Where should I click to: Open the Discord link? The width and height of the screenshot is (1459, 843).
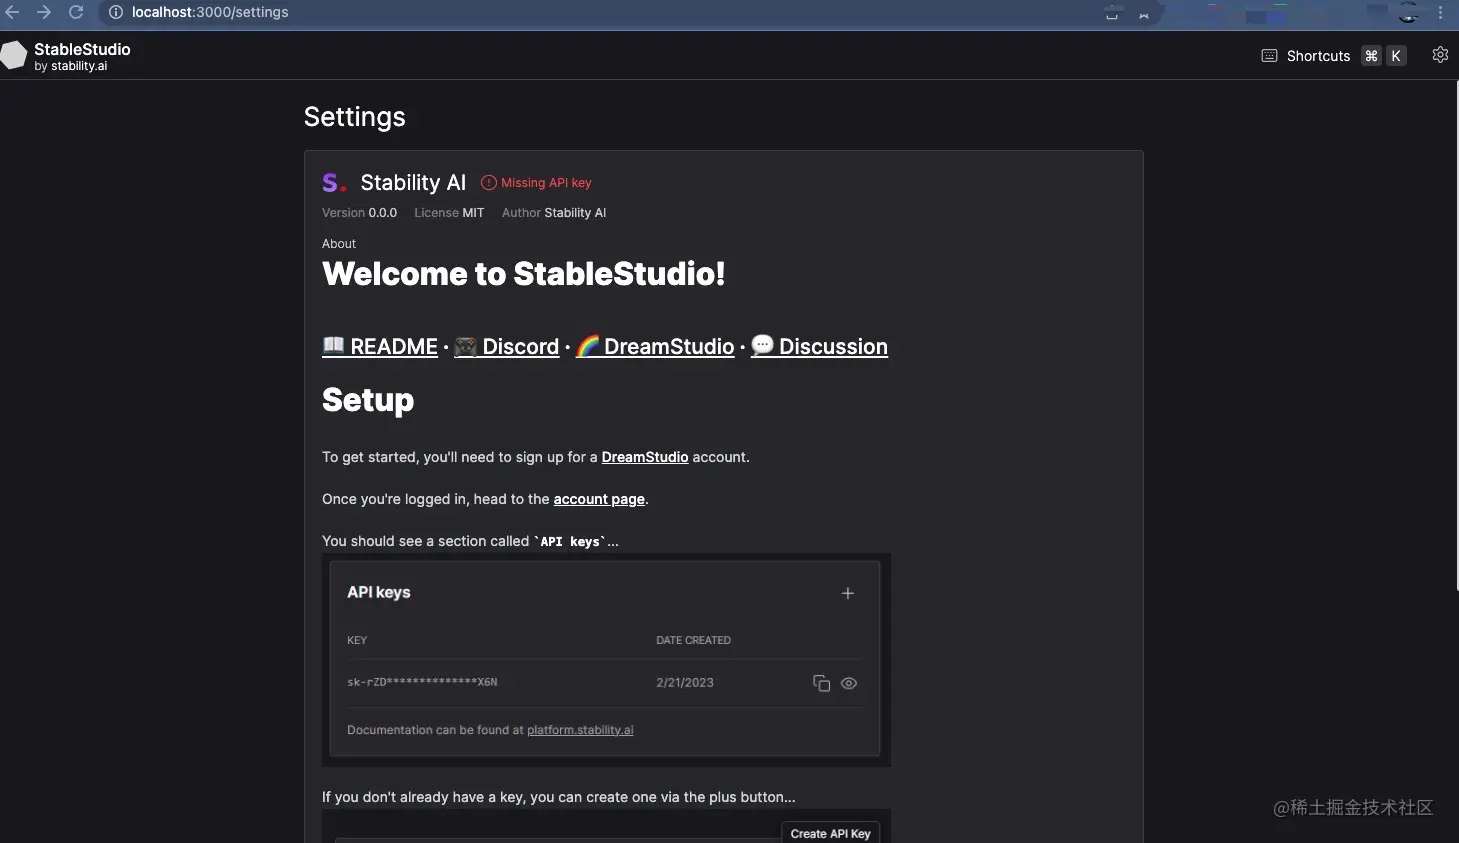(507, 346)
